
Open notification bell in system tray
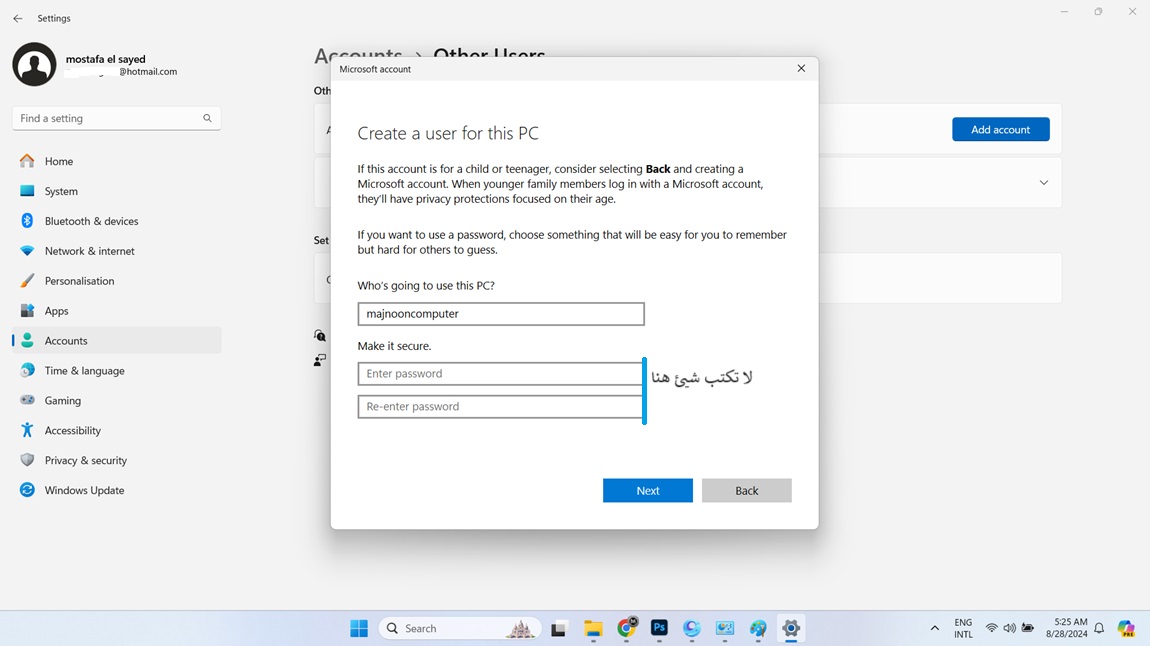(1099, 628)
